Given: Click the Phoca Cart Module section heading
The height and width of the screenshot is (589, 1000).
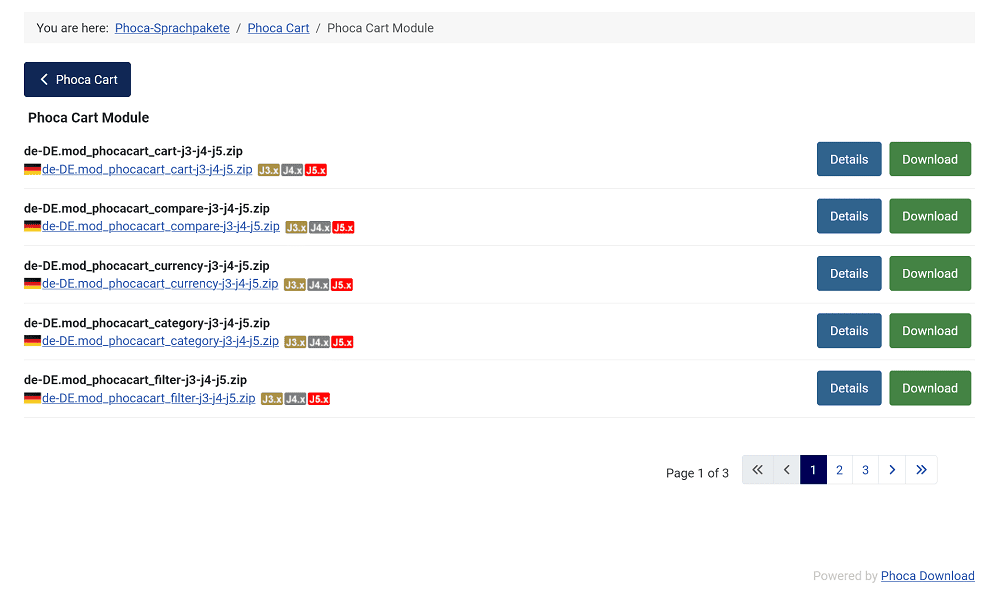Looking at the screenshot, I should [x=89, y=118].
